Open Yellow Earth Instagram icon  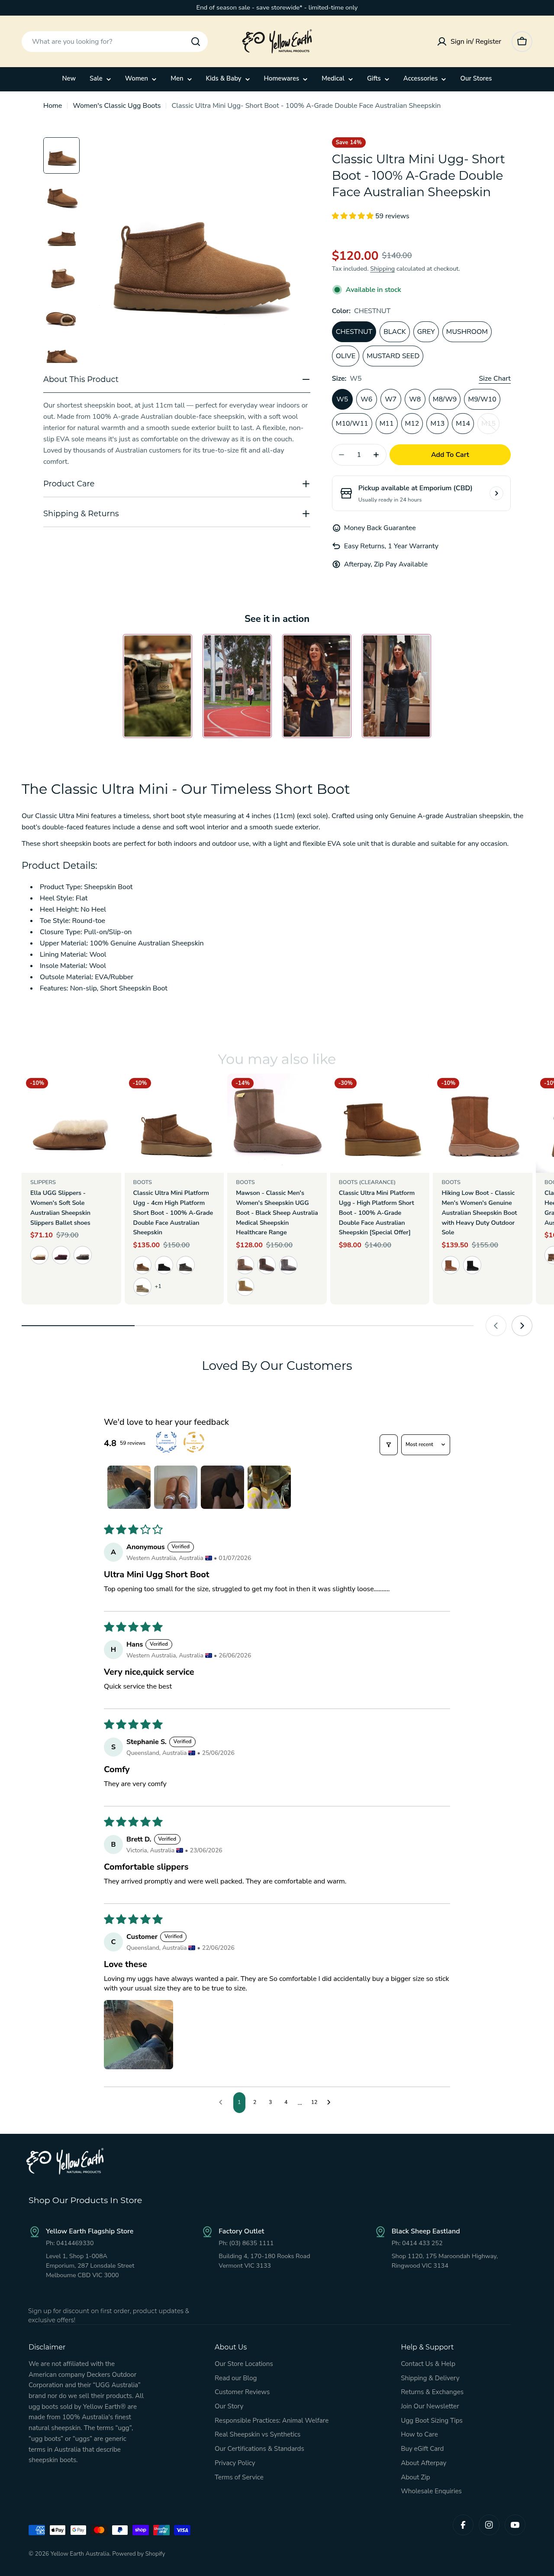click(489, 2525)
